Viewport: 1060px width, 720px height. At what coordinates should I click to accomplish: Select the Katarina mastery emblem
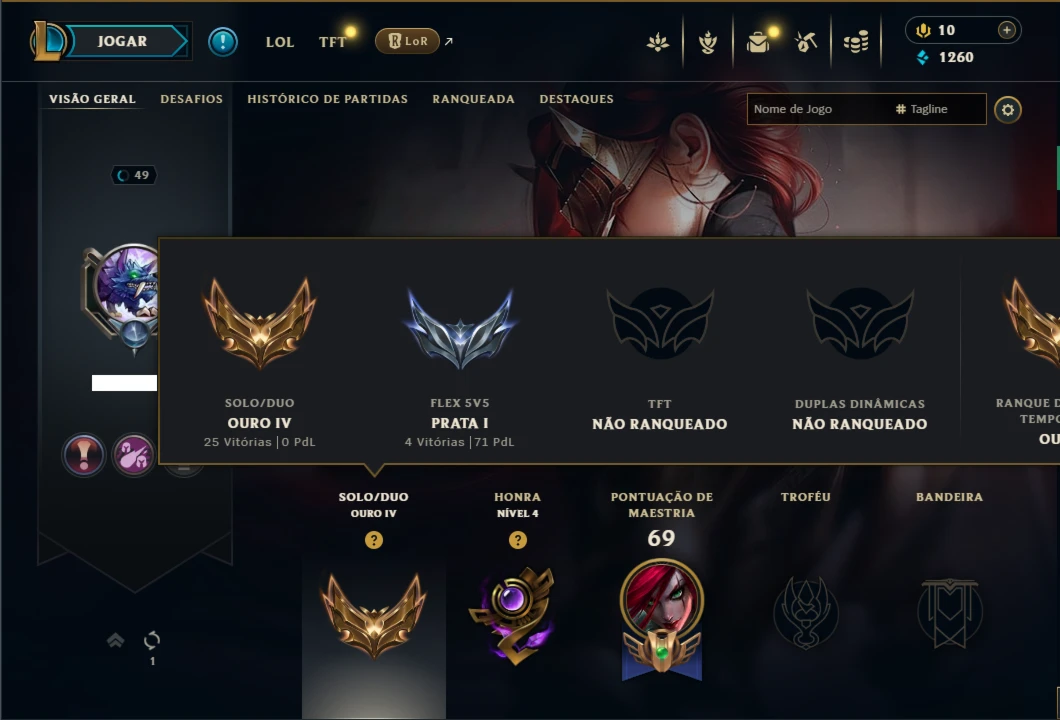pos(662,619)
